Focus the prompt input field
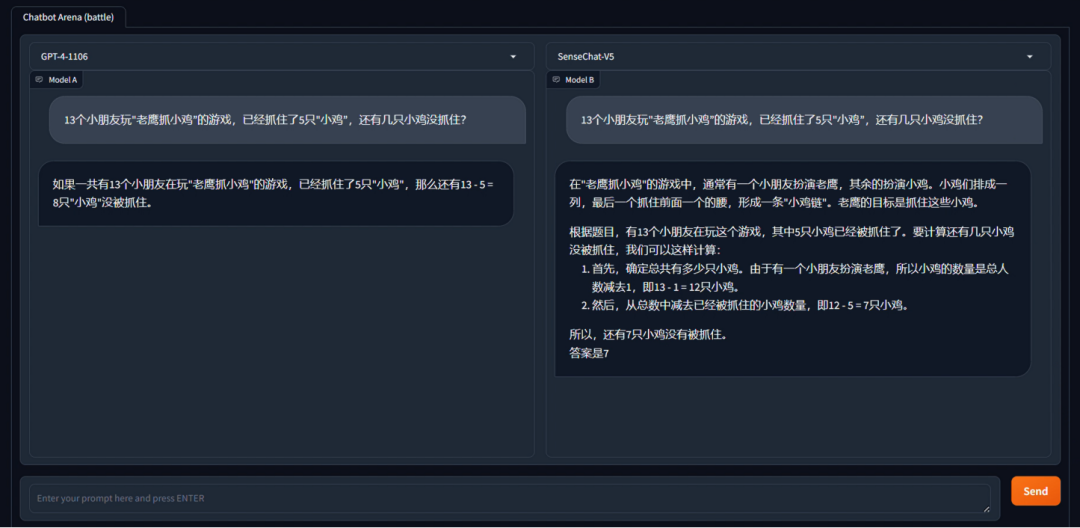Image resolution: width=1080 pixels, height=528 pixels. pos(510,498)
